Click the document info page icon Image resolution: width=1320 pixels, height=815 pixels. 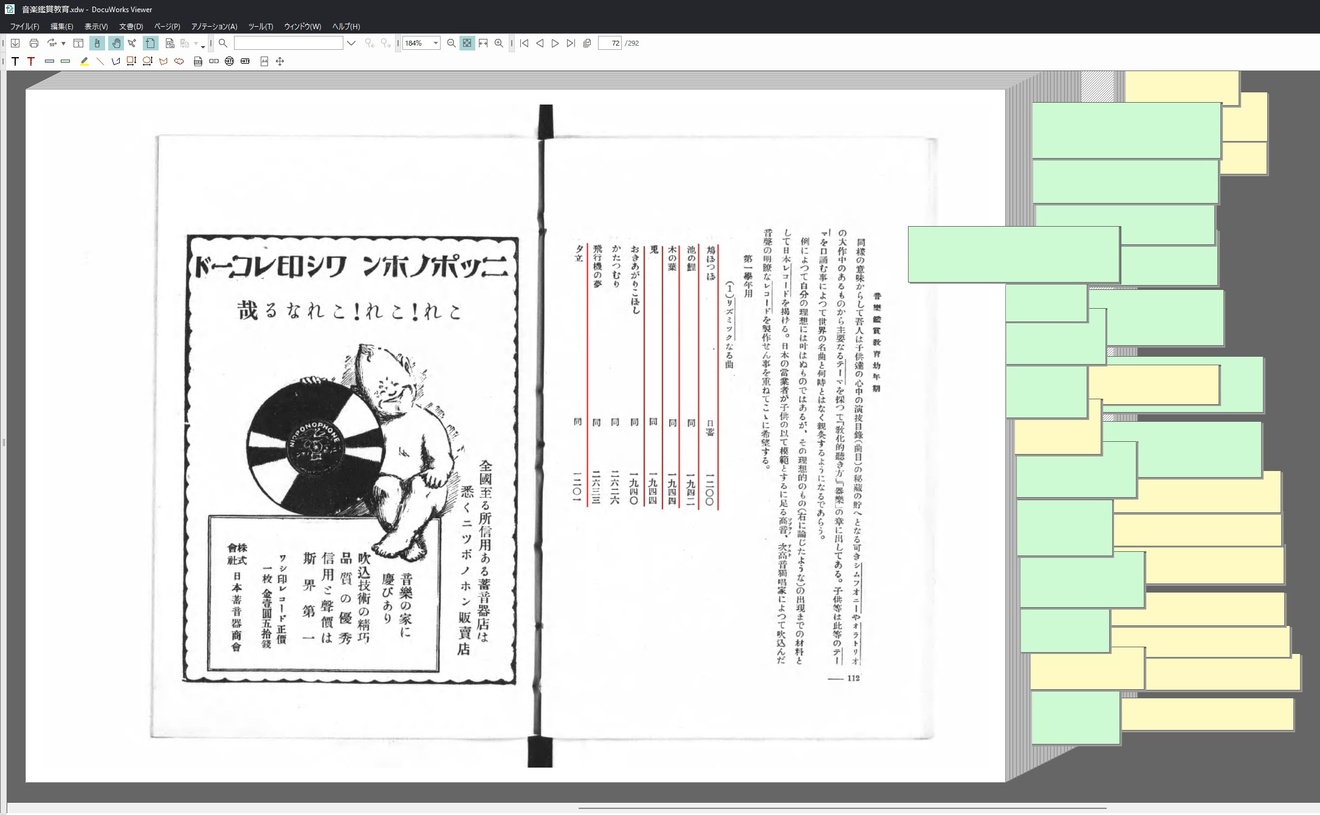170,43
